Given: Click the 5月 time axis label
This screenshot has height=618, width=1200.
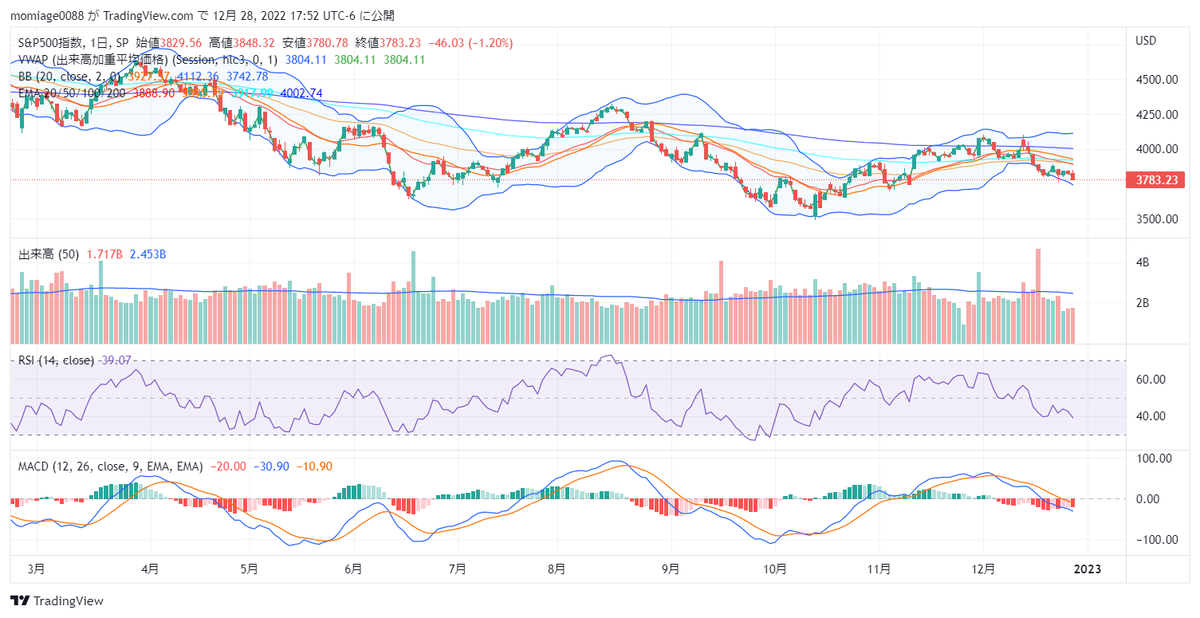Looking at the screenshot, I should point(250,568).
